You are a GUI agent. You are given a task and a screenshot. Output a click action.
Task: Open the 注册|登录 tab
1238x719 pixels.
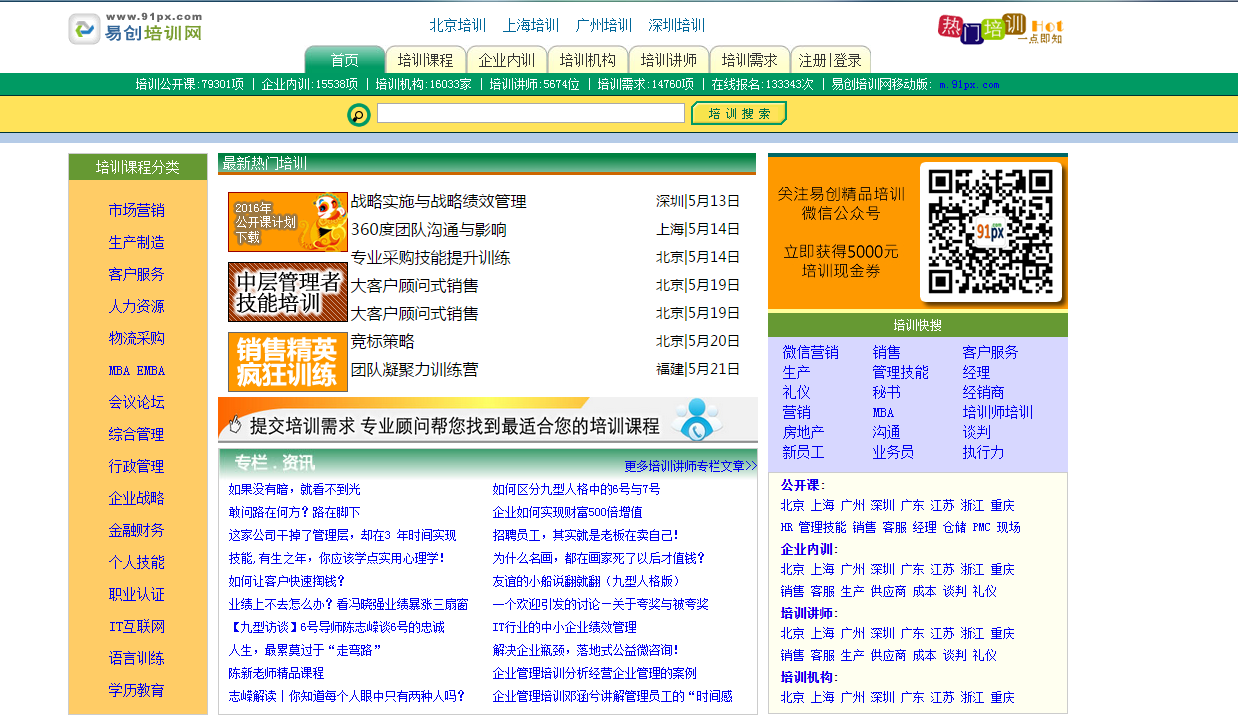(x=831, y=60)
